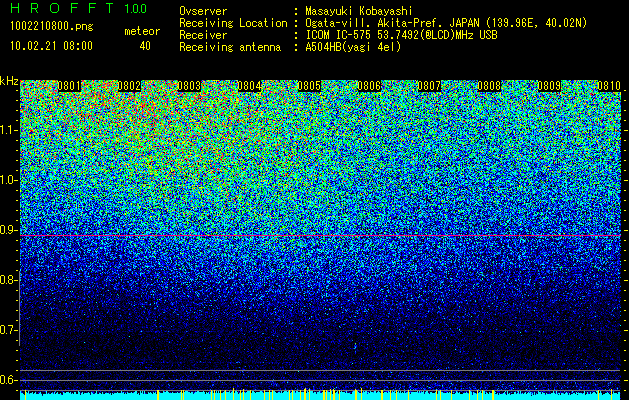This screenshot has width=629, height=400.
Task: Click the meteor label
Action: coord(142,31)
